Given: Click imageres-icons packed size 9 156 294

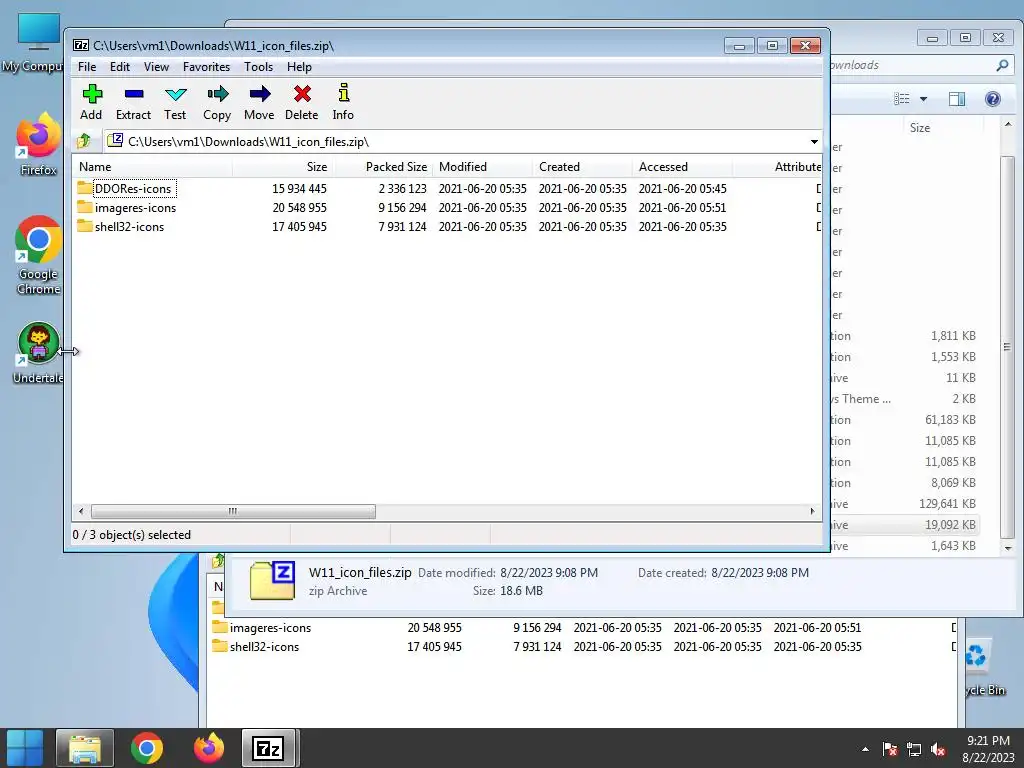Looking at the screenshot, I should (402, 208).
